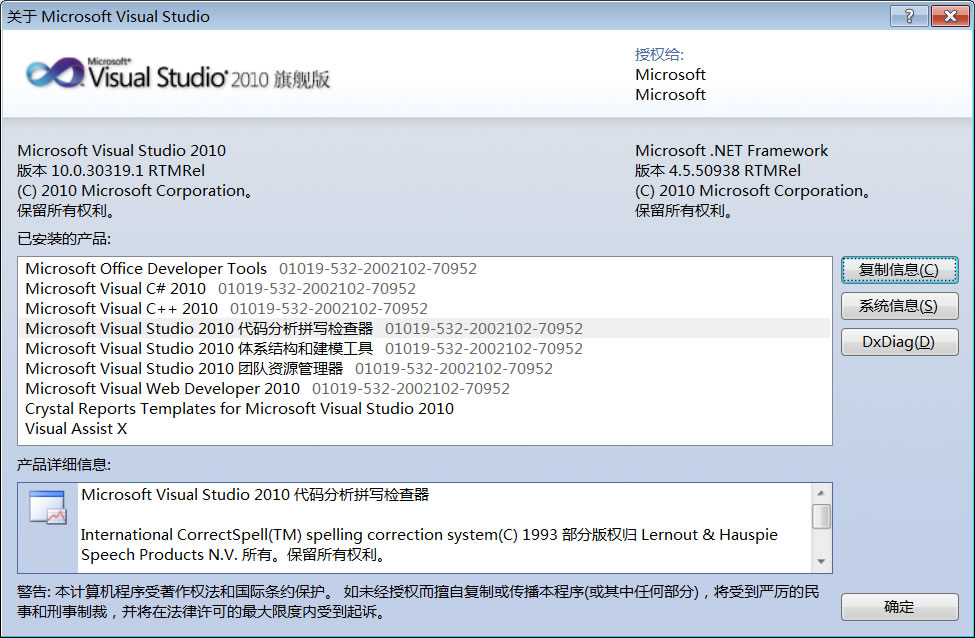Select Crystal Reports Templates row
Image resolution: width=975 pixels, height=638 pixels.
pos(425,409)
